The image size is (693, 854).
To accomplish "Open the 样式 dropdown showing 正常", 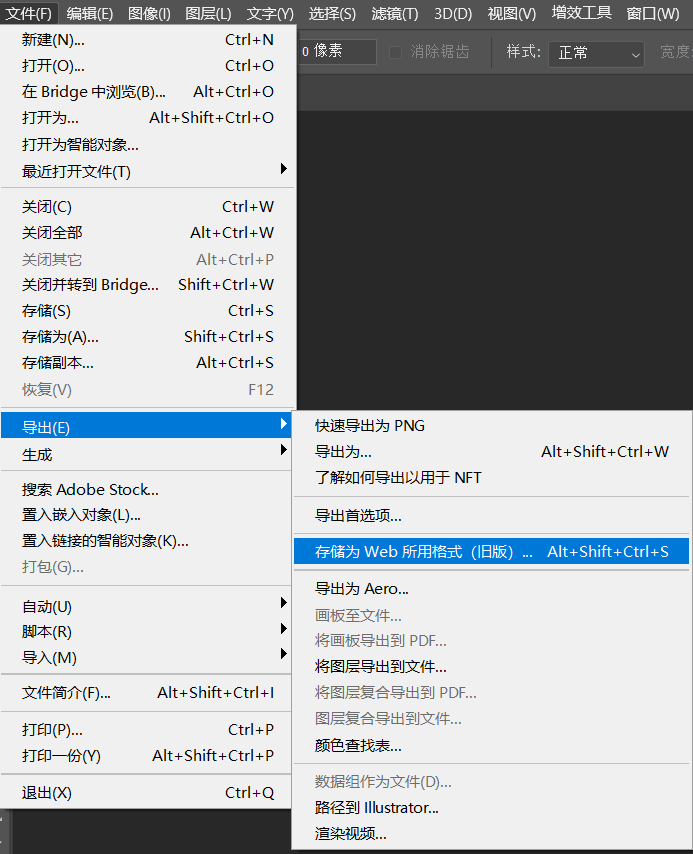I will point(596,53).
